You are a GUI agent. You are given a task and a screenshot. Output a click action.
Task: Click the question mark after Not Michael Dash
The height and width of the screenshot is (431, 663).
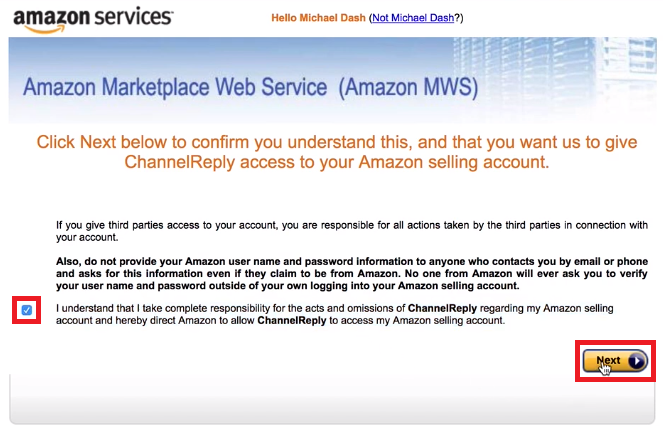coord(457,18)
